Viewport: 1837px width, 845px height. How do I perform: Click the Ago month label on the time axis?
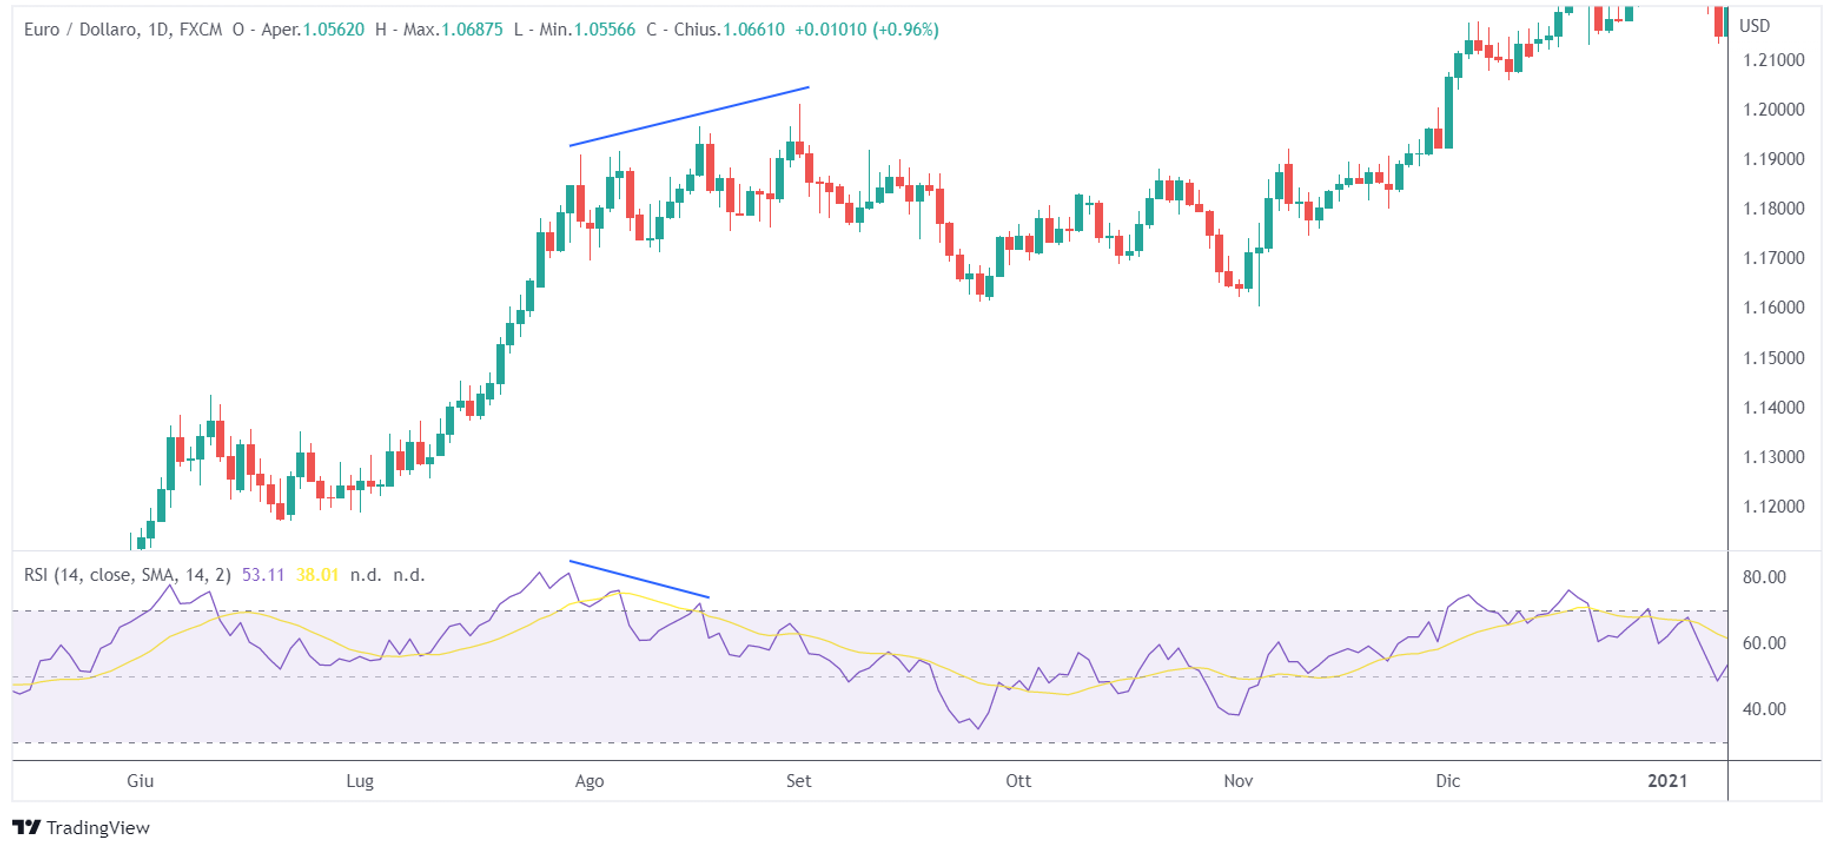[589, 781]
